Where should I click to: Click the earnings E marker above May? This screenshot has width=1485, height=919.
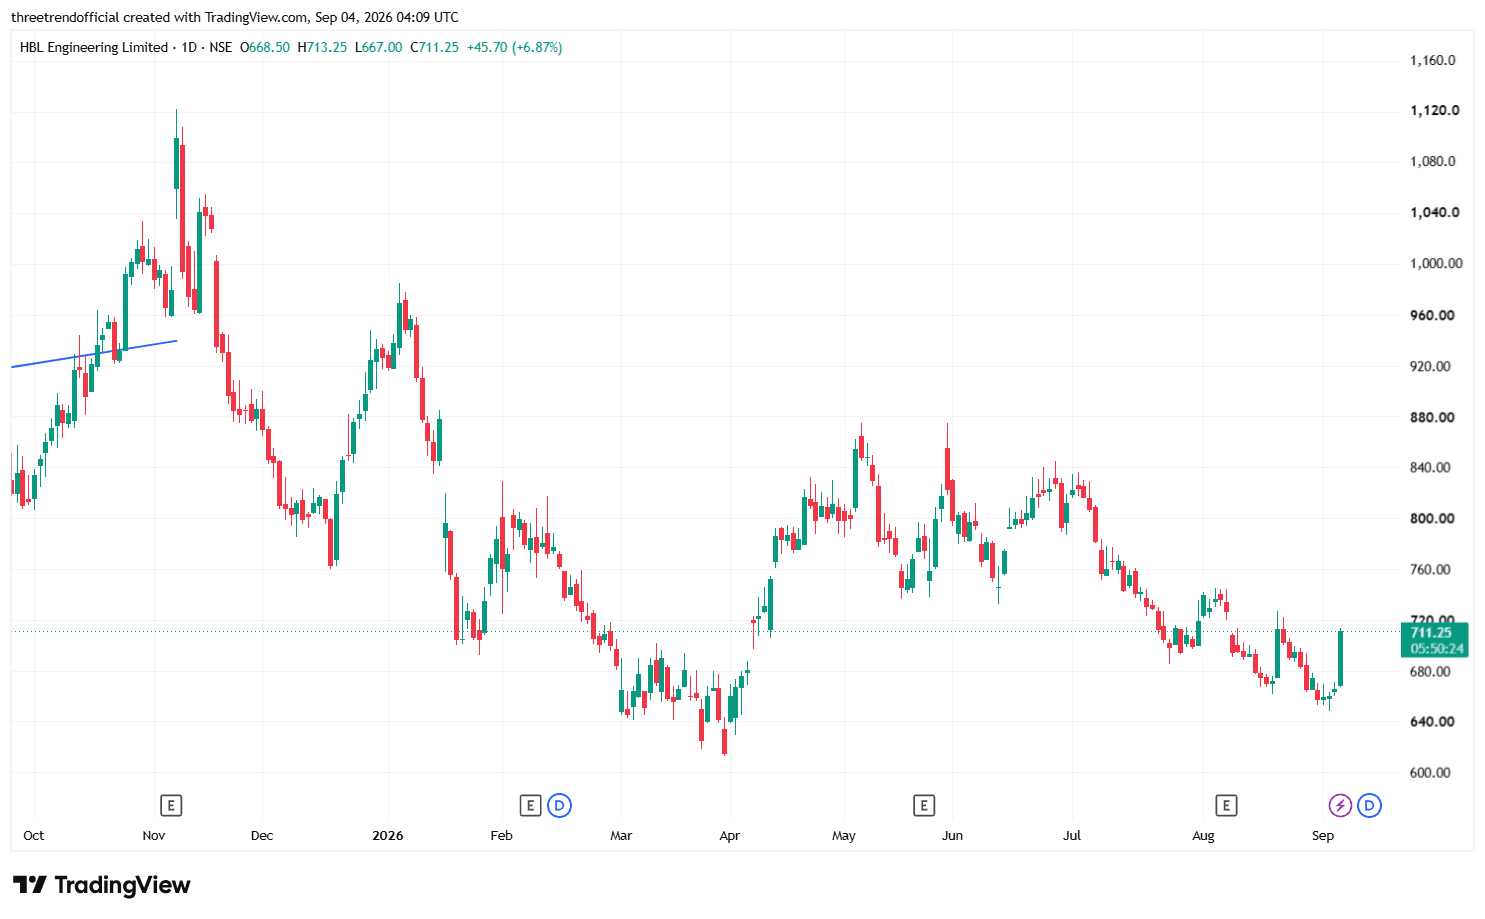click(x=923, y=805)
